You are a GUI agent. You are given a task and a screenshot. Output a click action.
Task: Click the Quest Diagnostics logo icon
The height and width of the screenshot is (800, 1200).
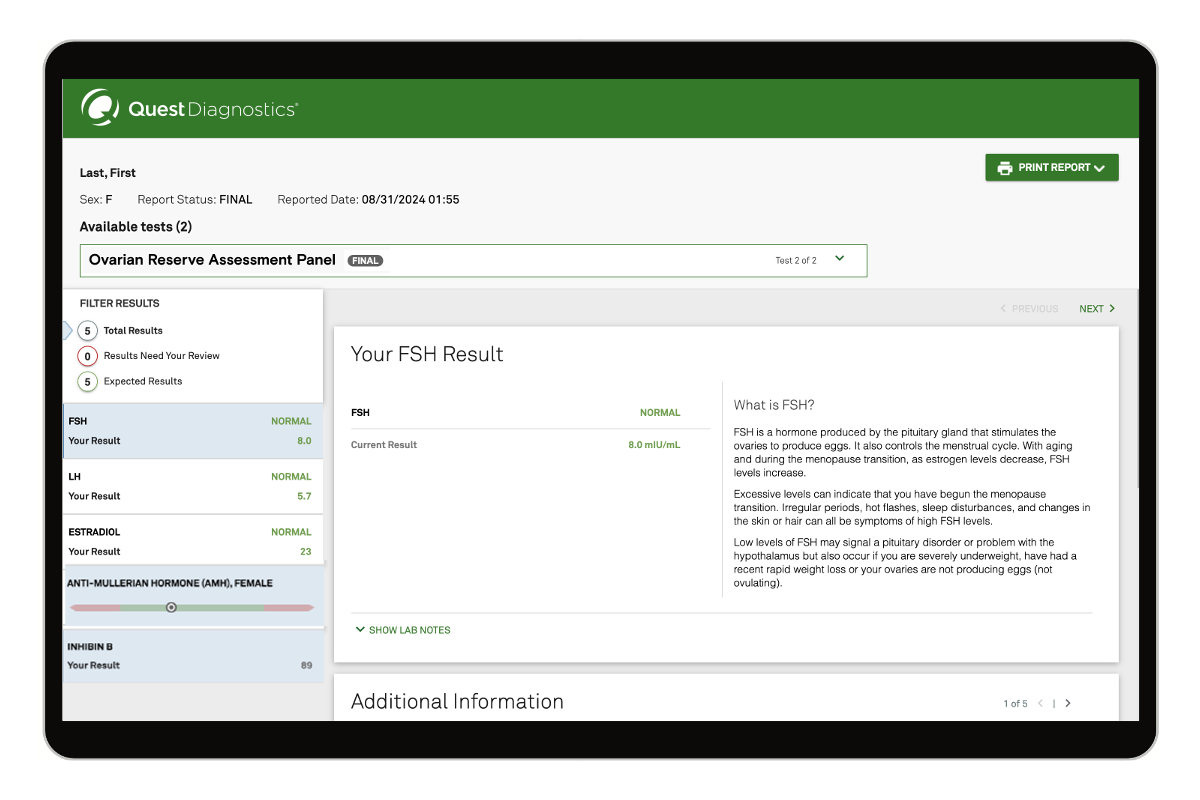[100, 108]
